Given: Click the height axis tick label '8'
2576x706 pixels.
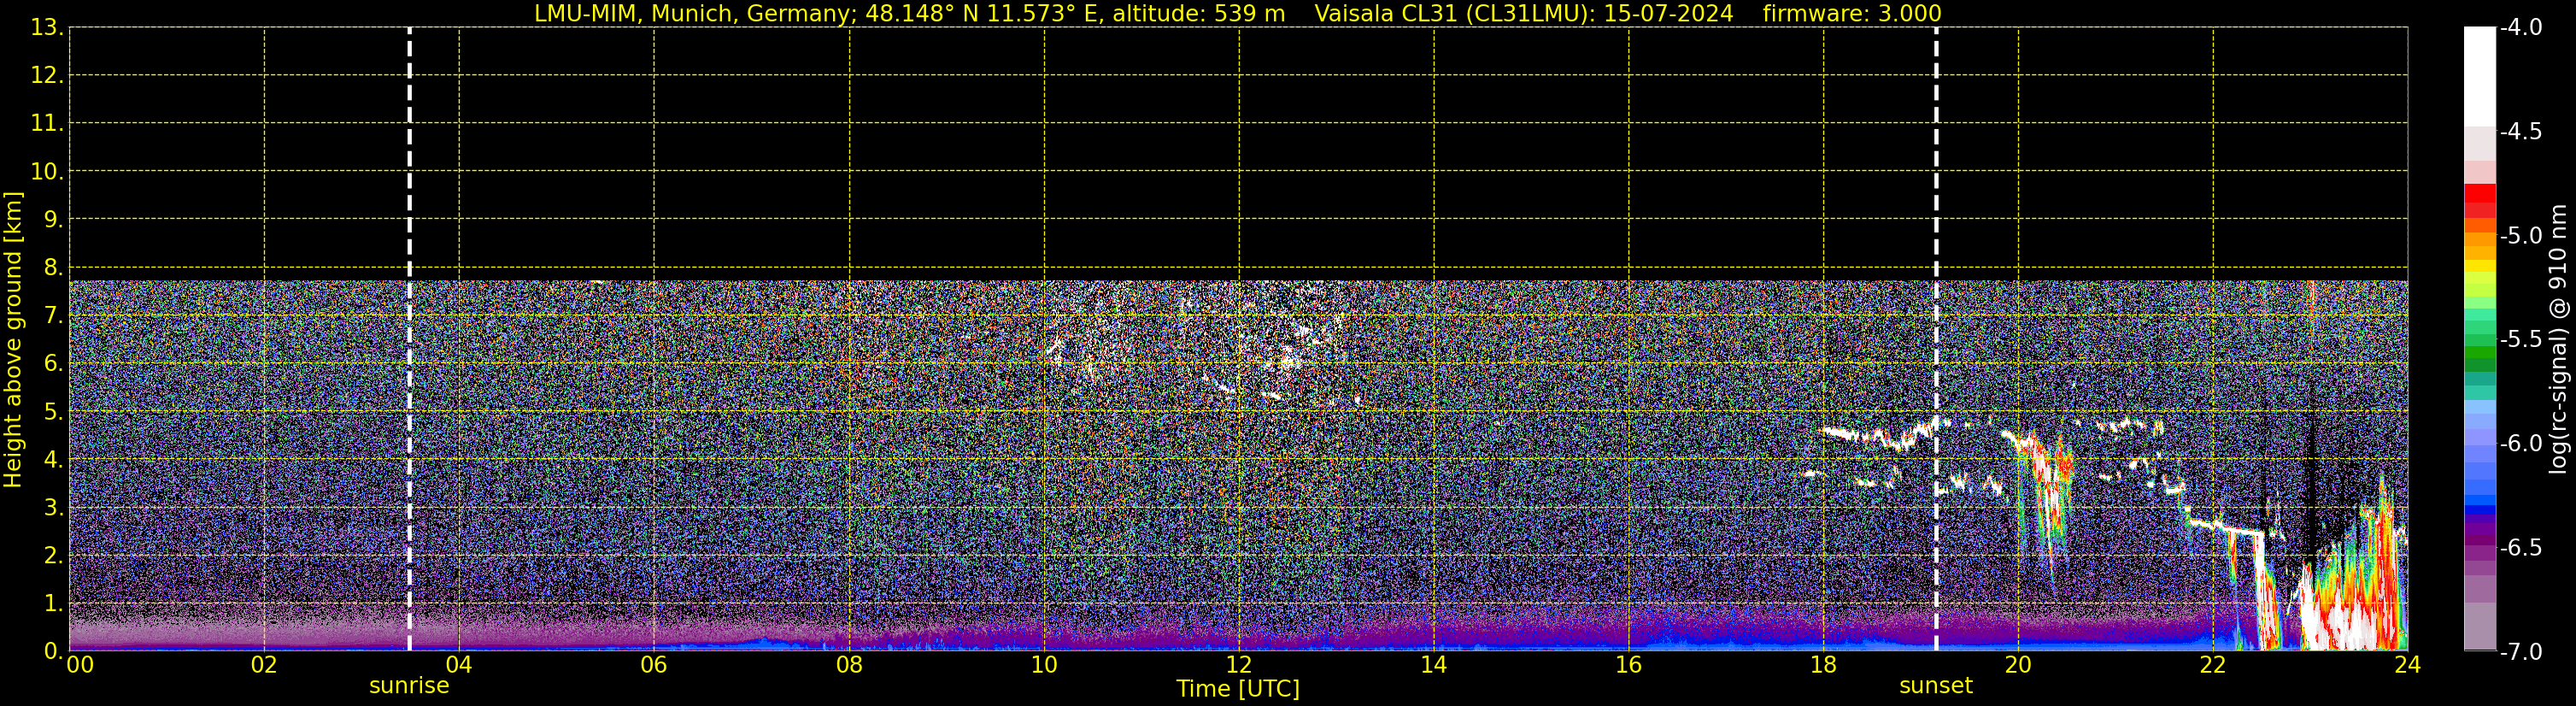Looking at the screenshot, I should (x=52, y=268).
